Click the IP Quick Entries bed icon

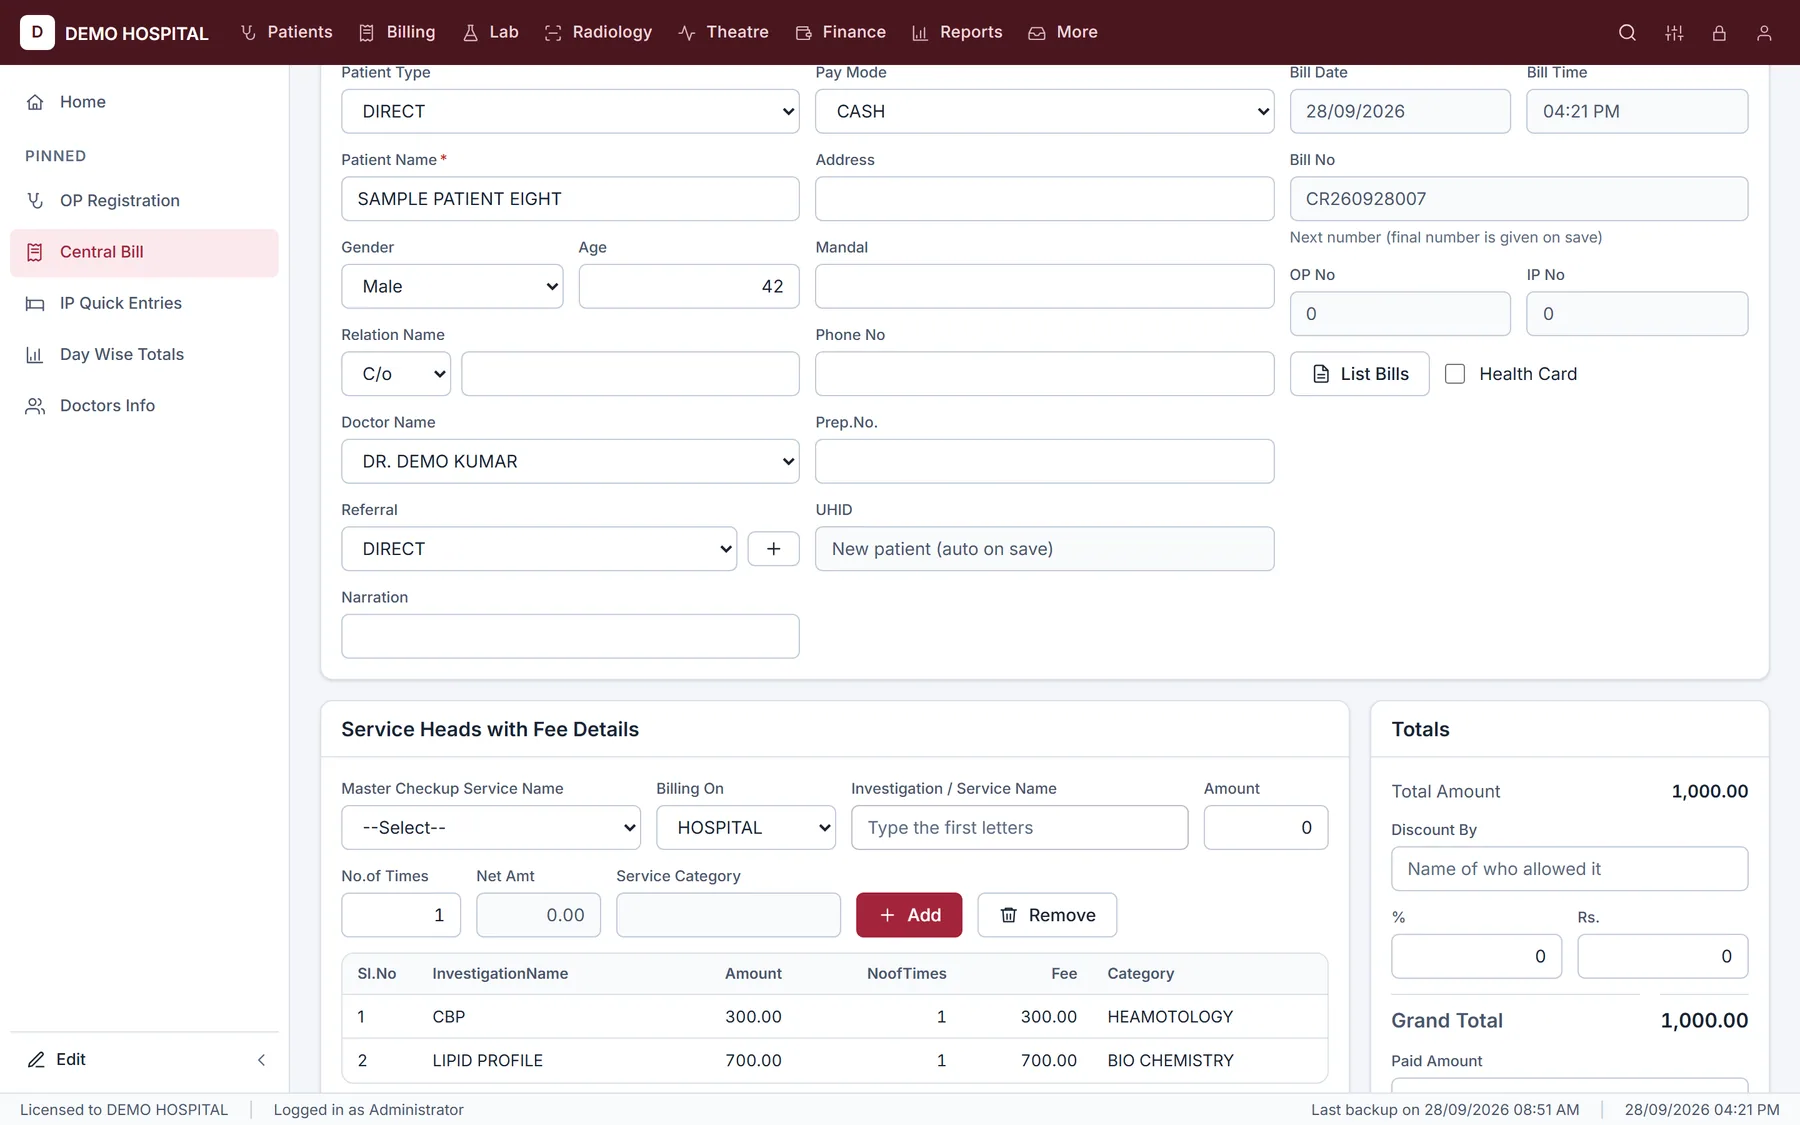tap(35, 303)
